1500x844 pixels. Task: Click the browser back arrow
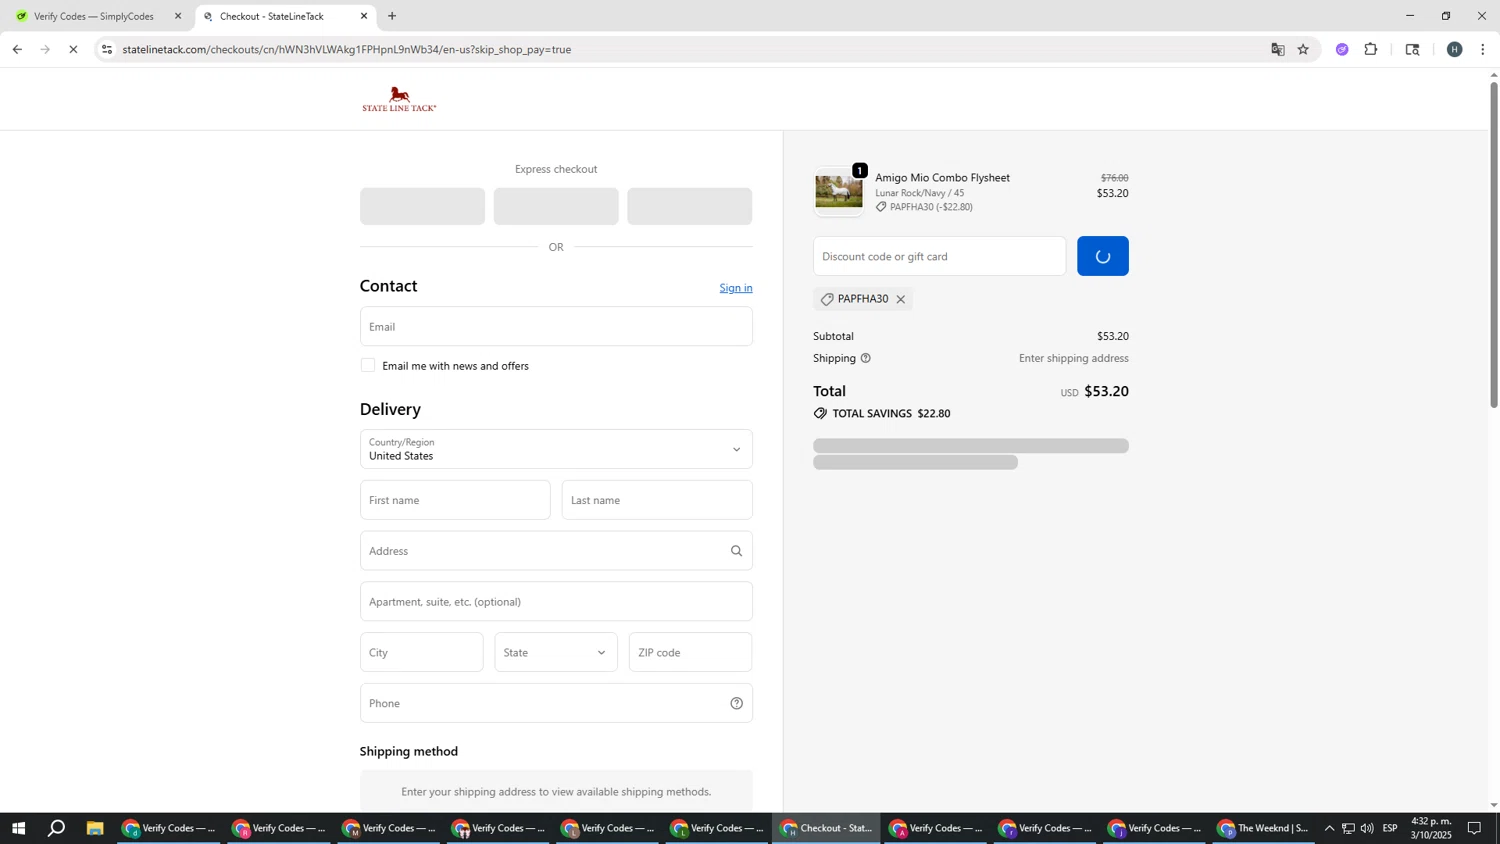coord(17,49)
